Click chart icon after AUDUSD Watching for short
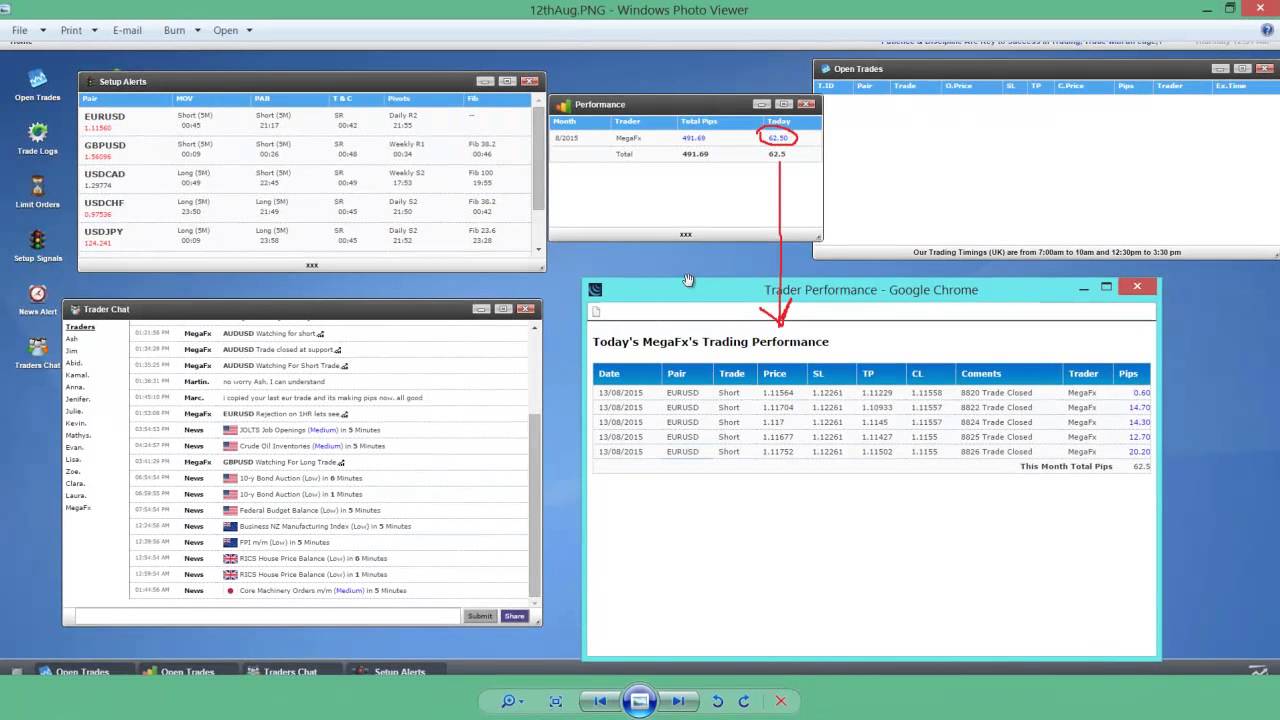This screenshot has width=1280, height=720. pos(321,334)
